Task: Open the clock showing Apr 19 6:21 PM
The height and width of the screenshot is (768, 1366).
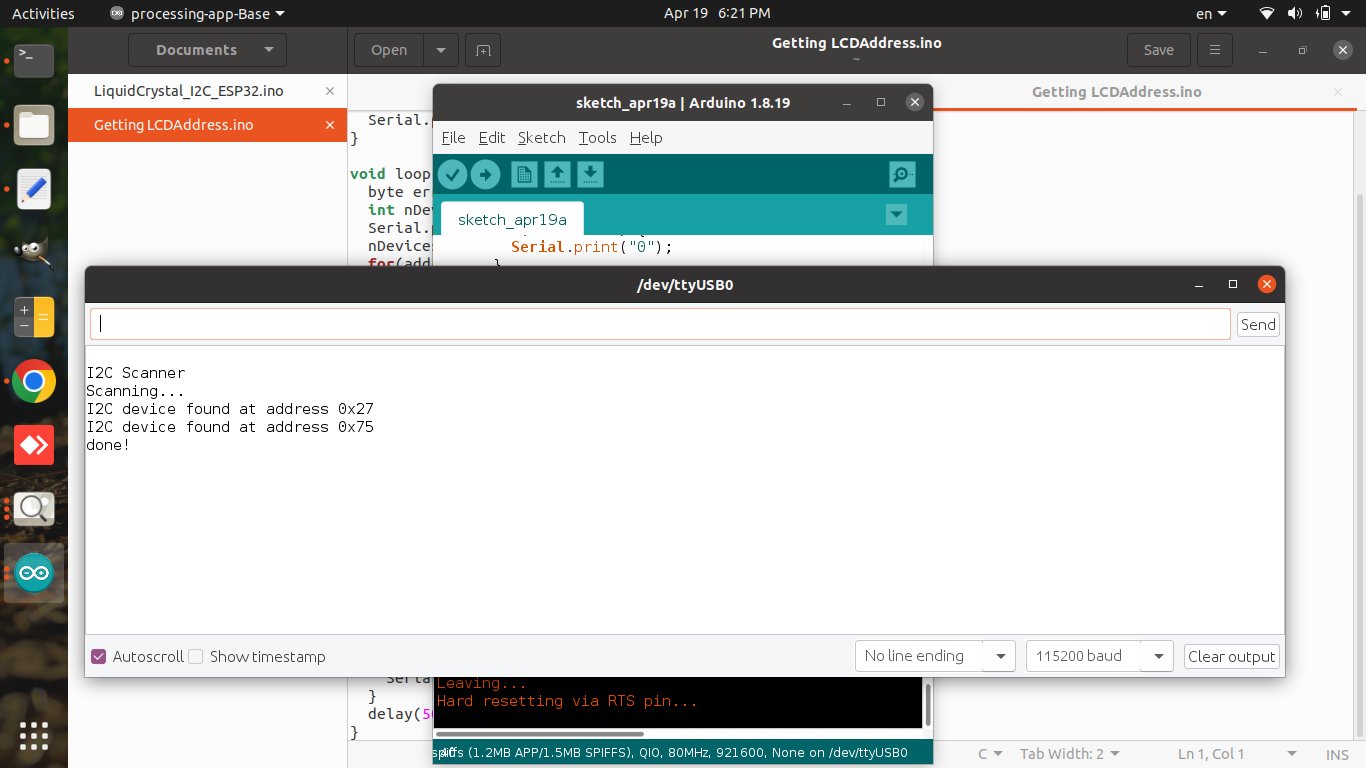Action: pyautogui.click(x=717, y=14)
